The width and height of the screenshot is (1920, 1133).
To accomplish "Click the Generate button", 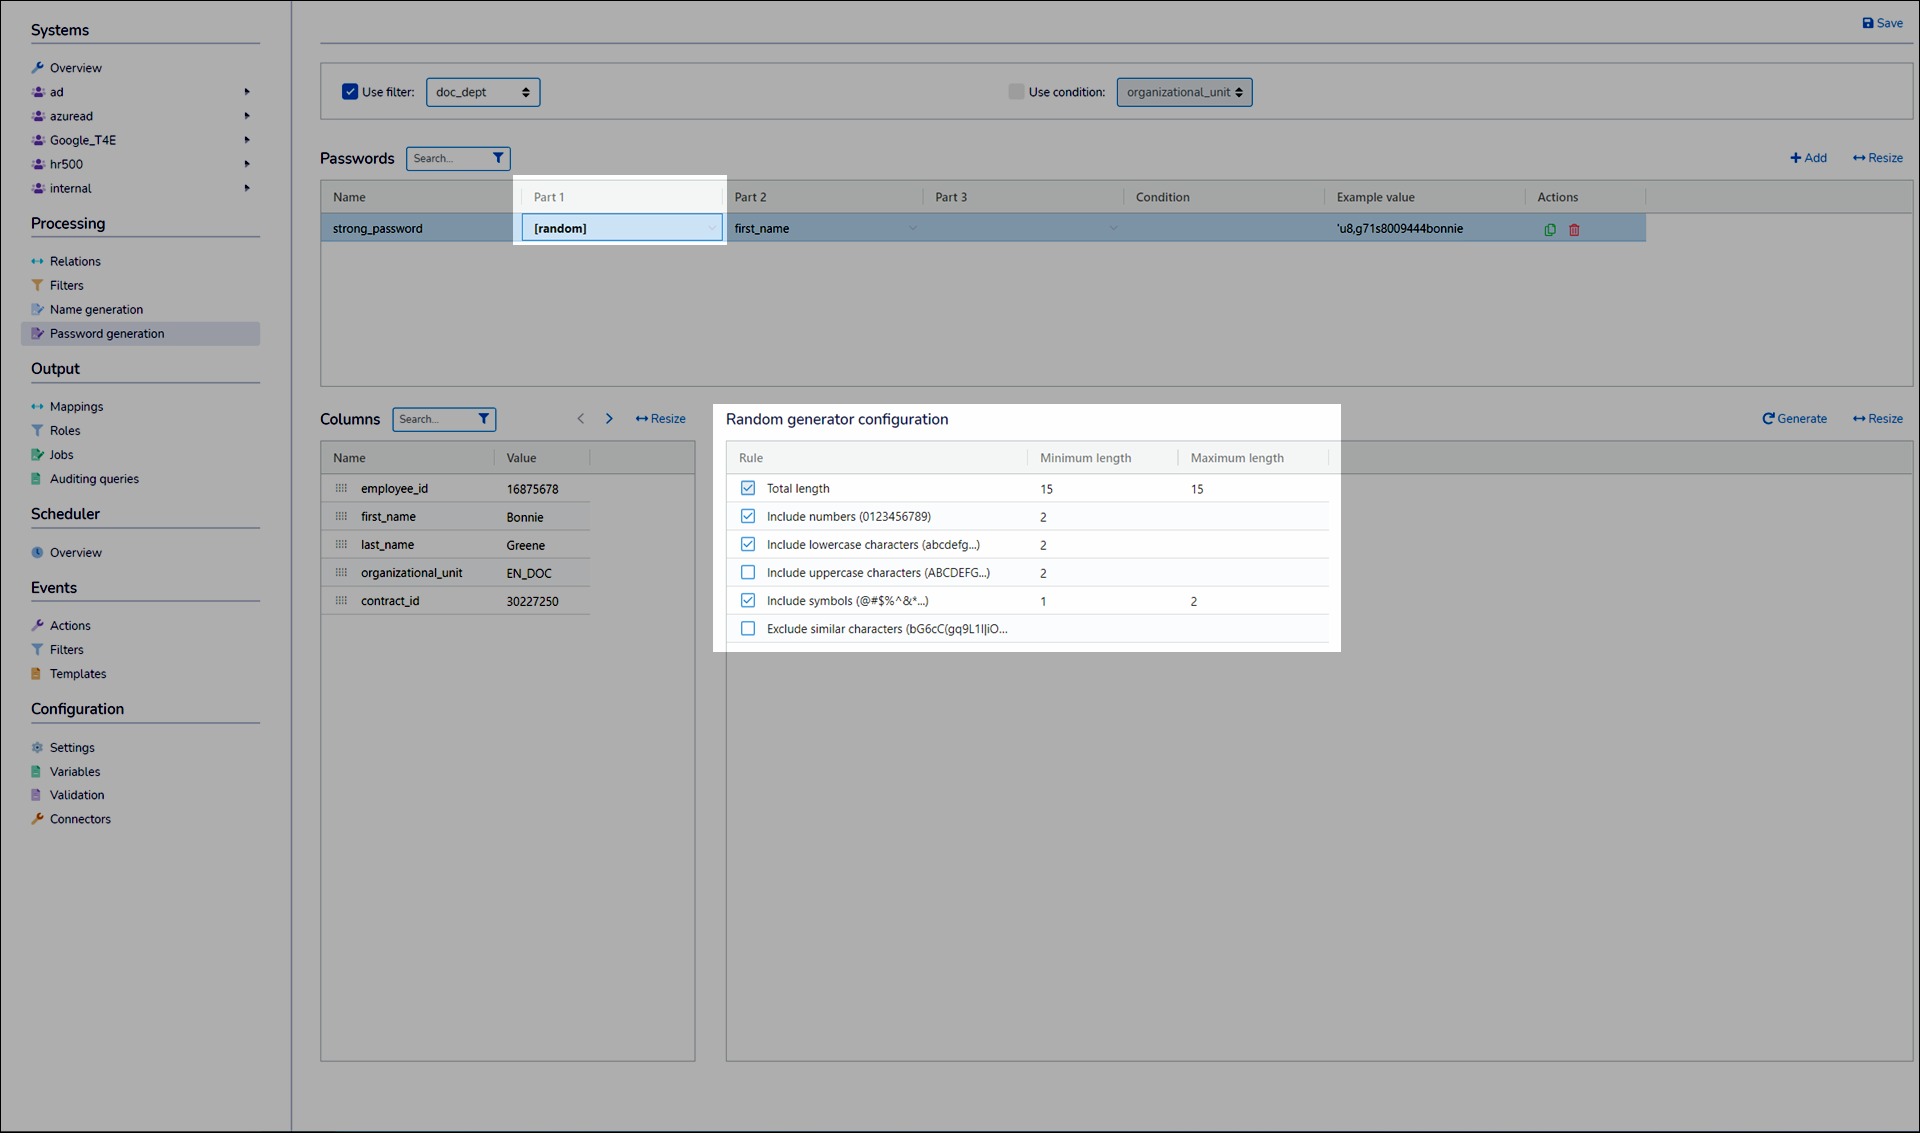I will click(1795, 419).
